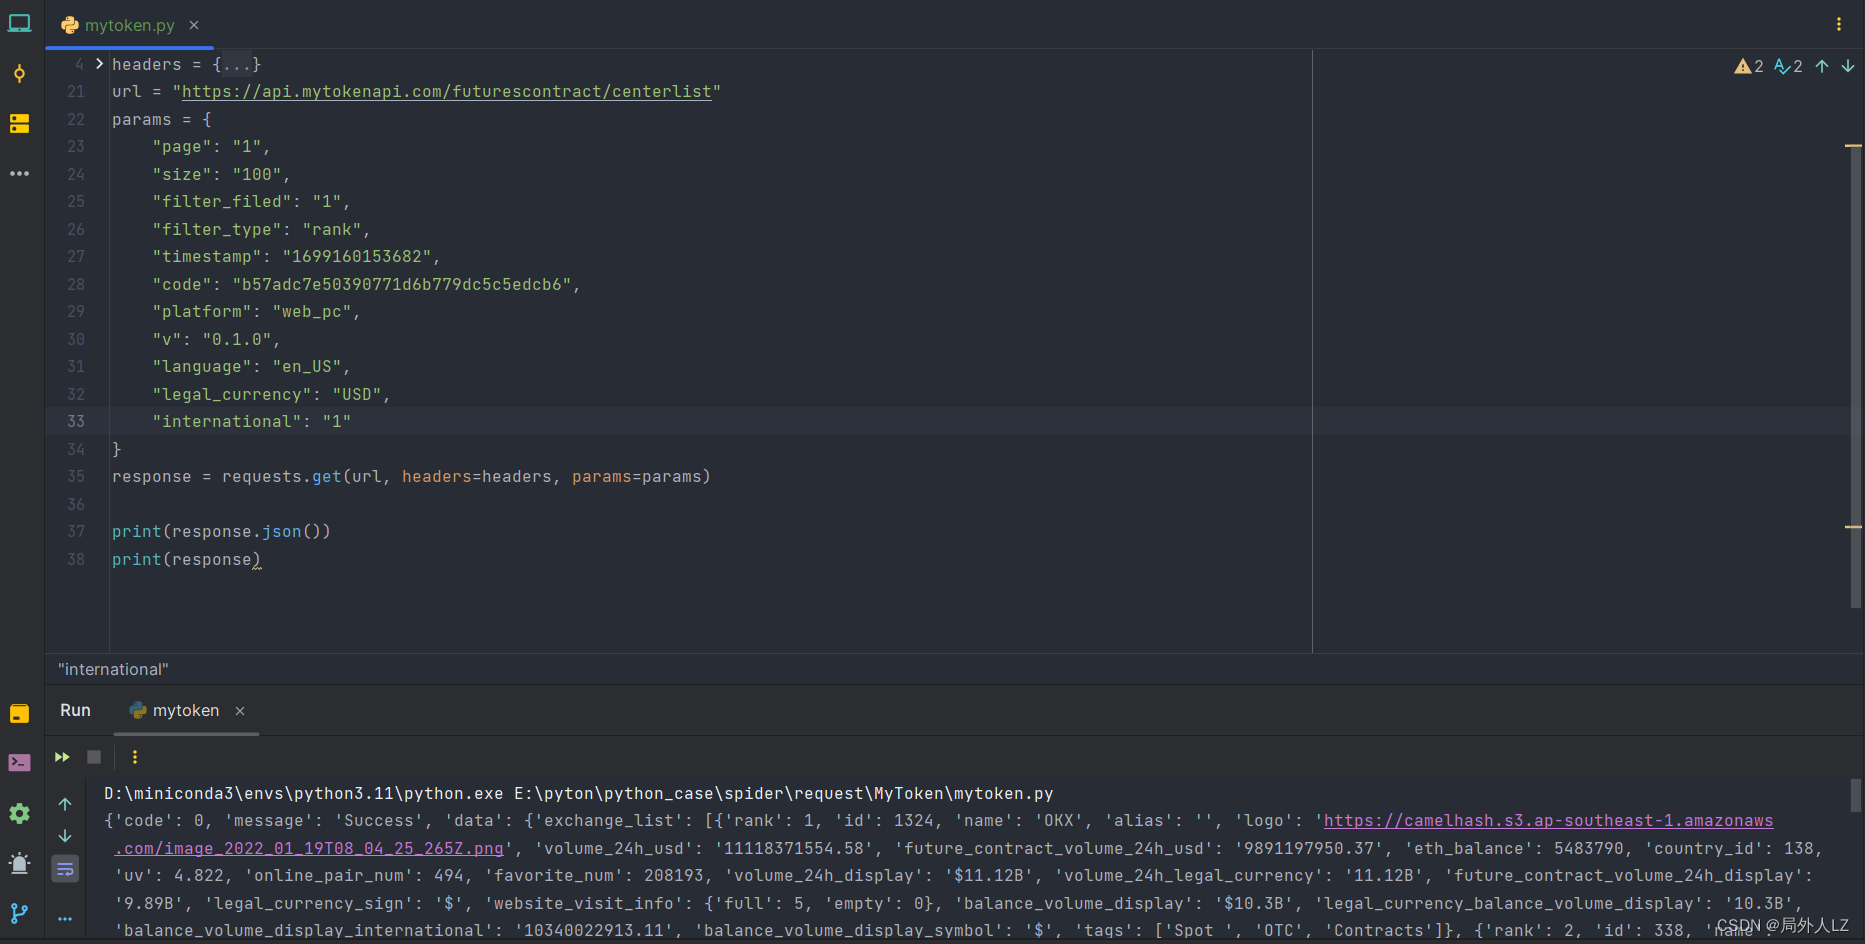The height and width of the screenshot is (944, 1865).
Task: Go to next highlighted error arrow
Action: (x=1848, y=66)
